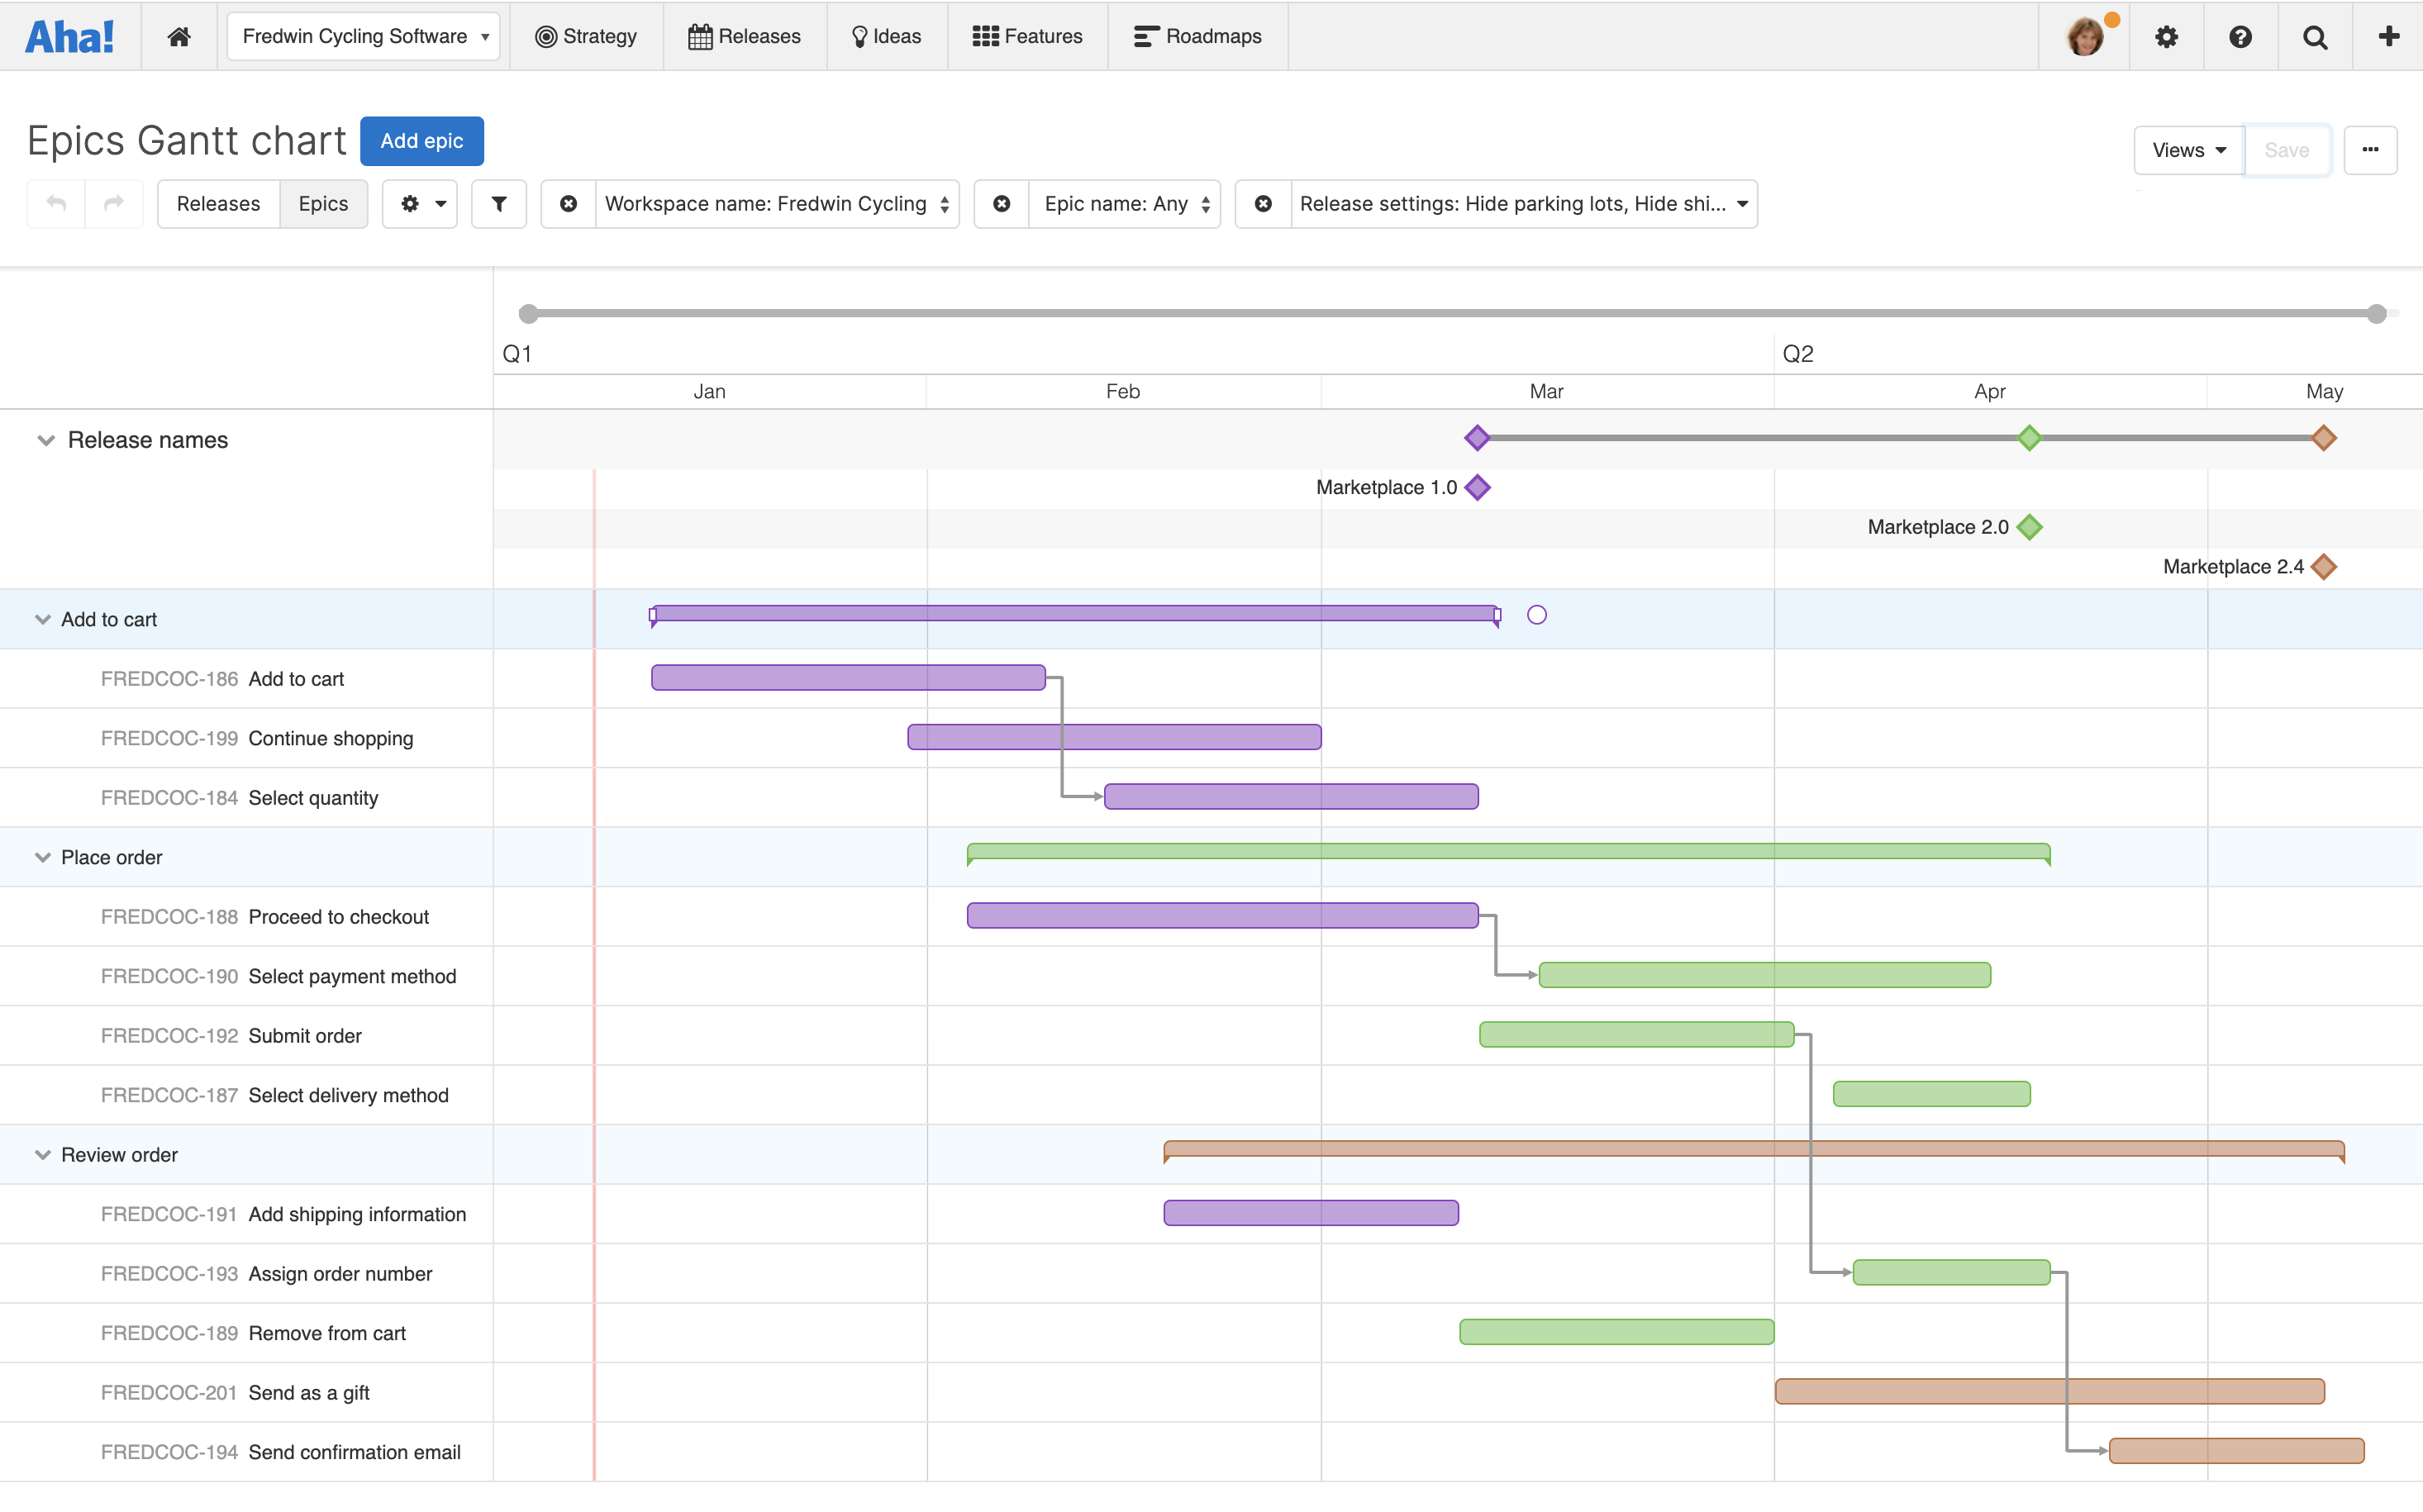This screenshot has height=1512, width=2423.
Task: Select the Marketplace 2.0 milestone diamond
Action: (x=2031, y=527)
